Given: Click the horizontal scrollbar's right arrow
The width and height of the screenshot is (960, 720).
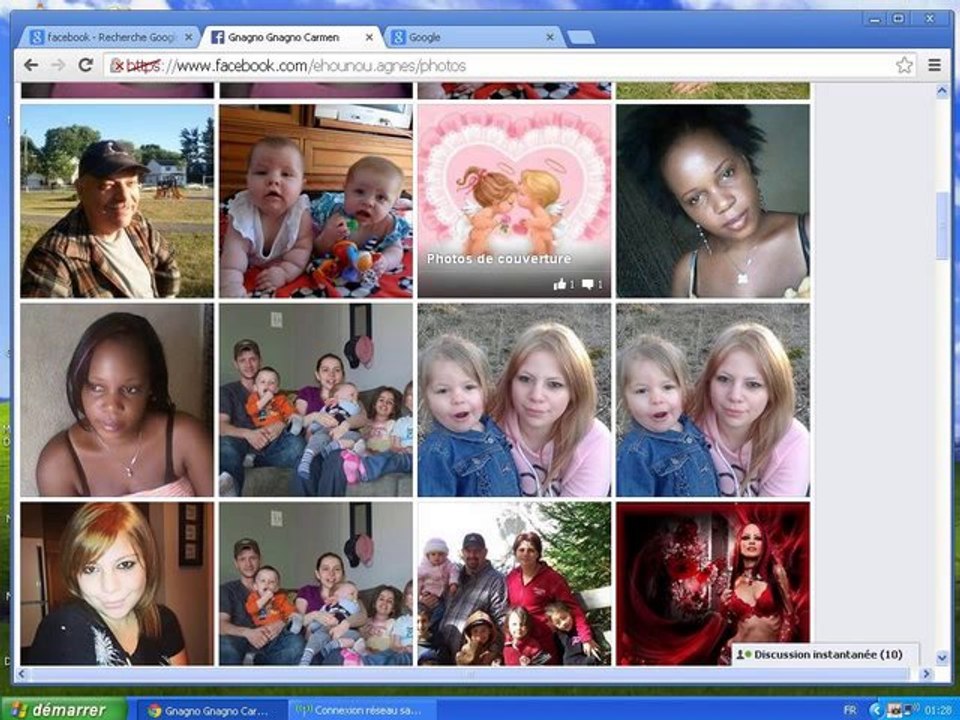Looking at the screenshot, I should click(x=926, y=674).
